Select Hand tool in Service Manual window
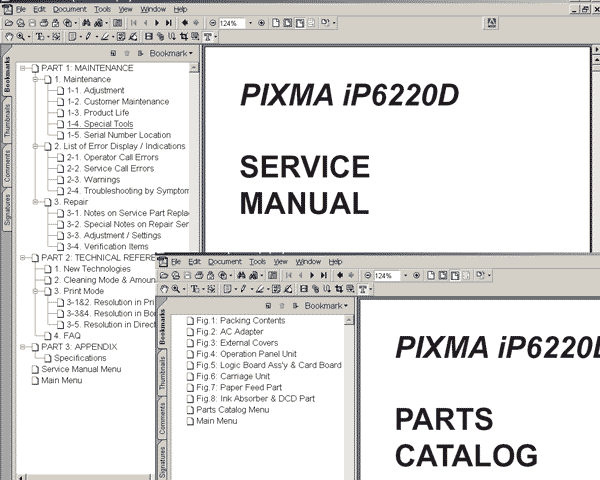The width and height of the screenshot is (600, 480). coord(9,37)
